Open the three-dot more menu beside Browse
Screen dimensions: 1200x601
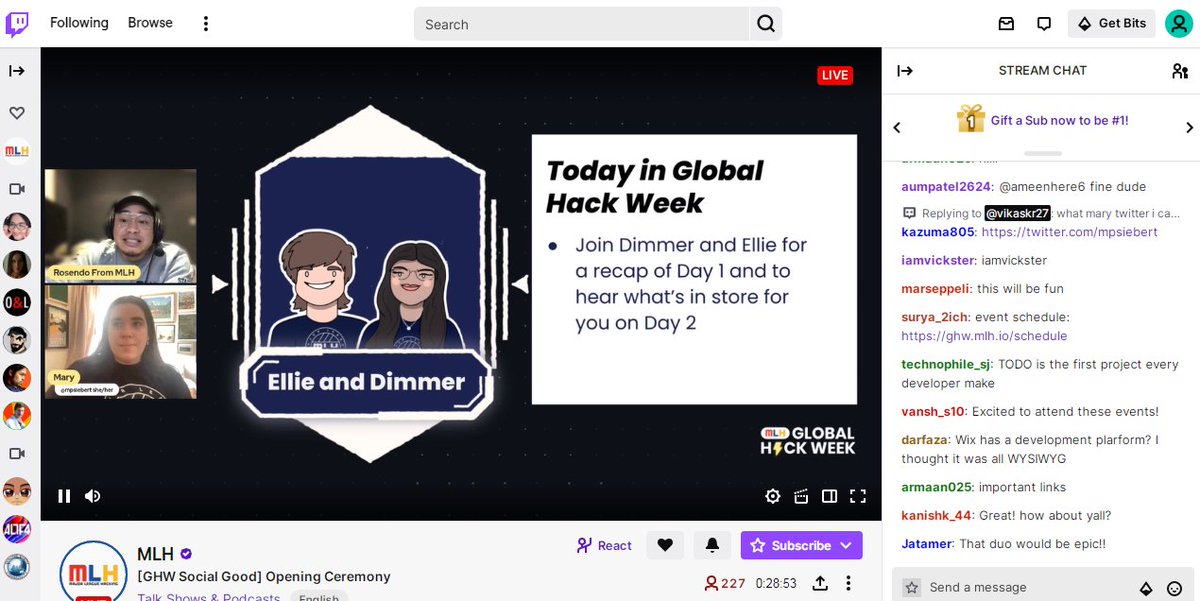coord(205,23)
